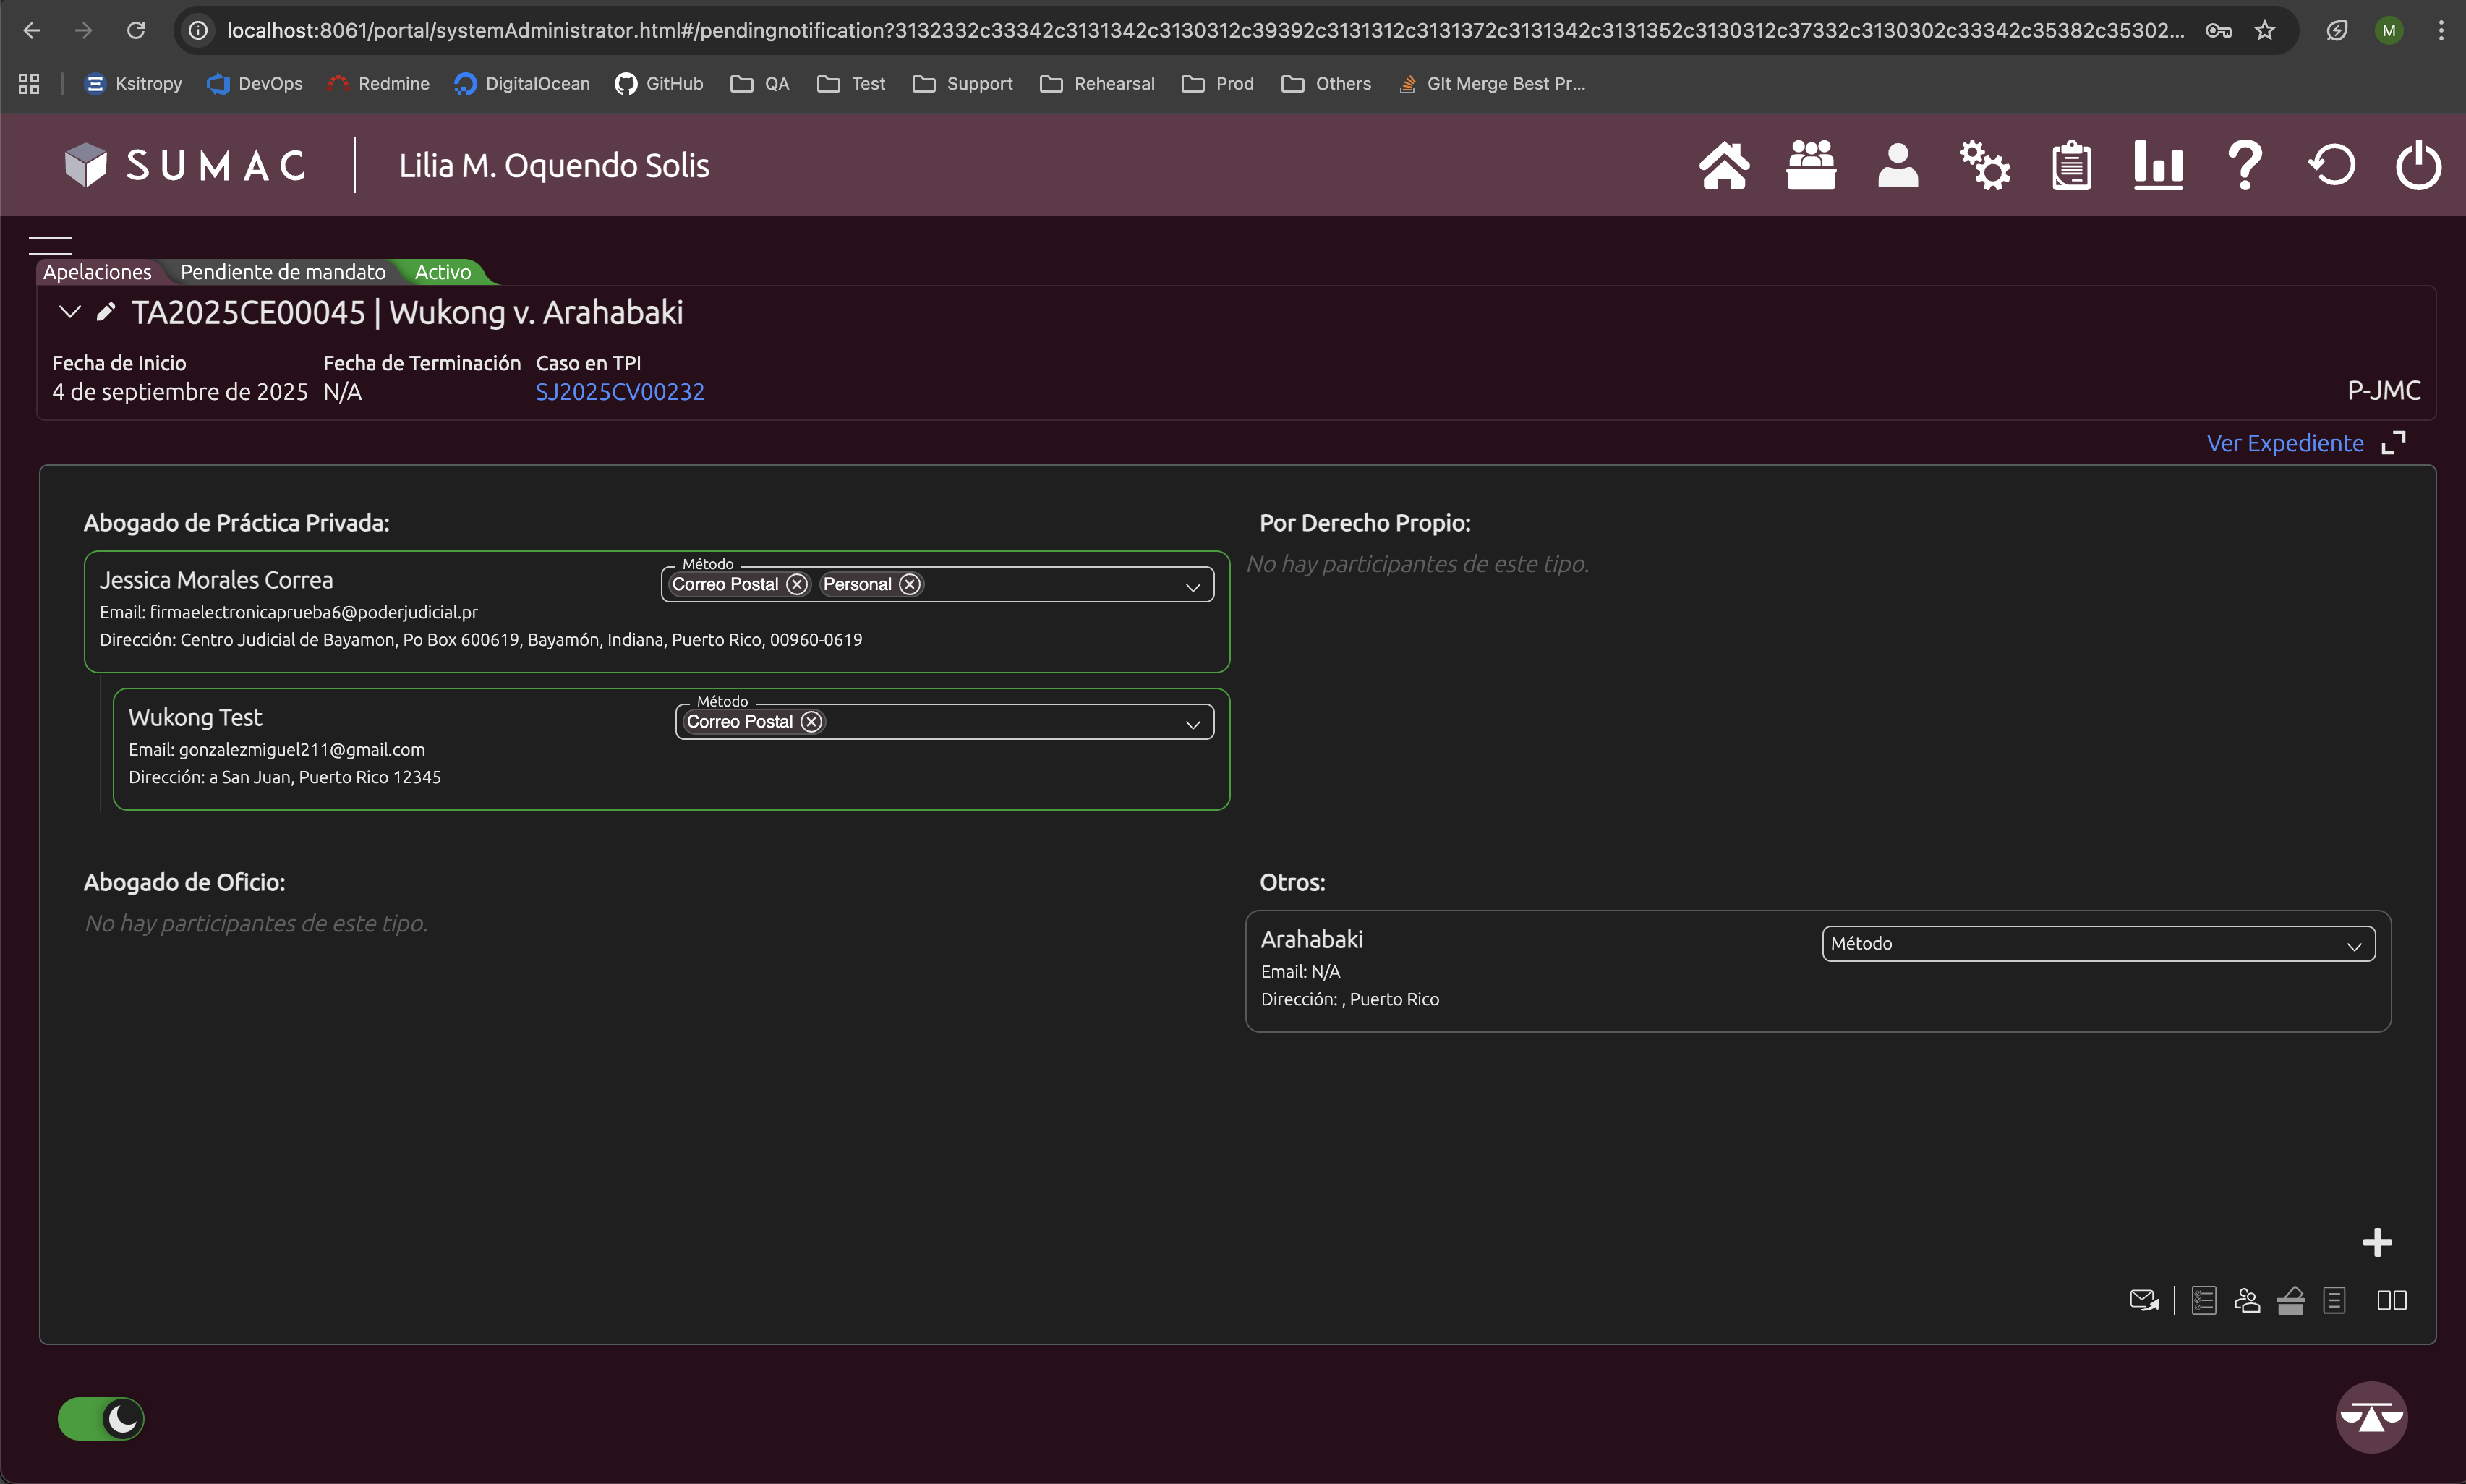
Task: Toggle the dark mode switch
Action: tap(101, 1418)
